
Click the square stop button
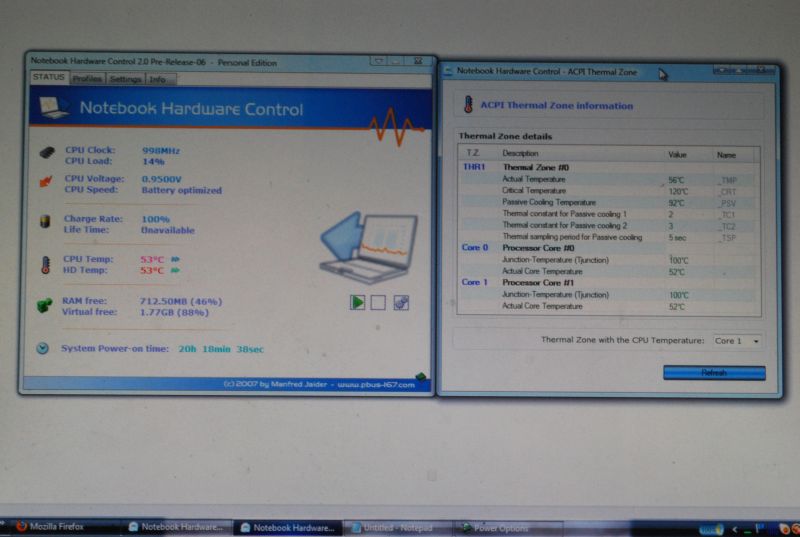[378, 302]
